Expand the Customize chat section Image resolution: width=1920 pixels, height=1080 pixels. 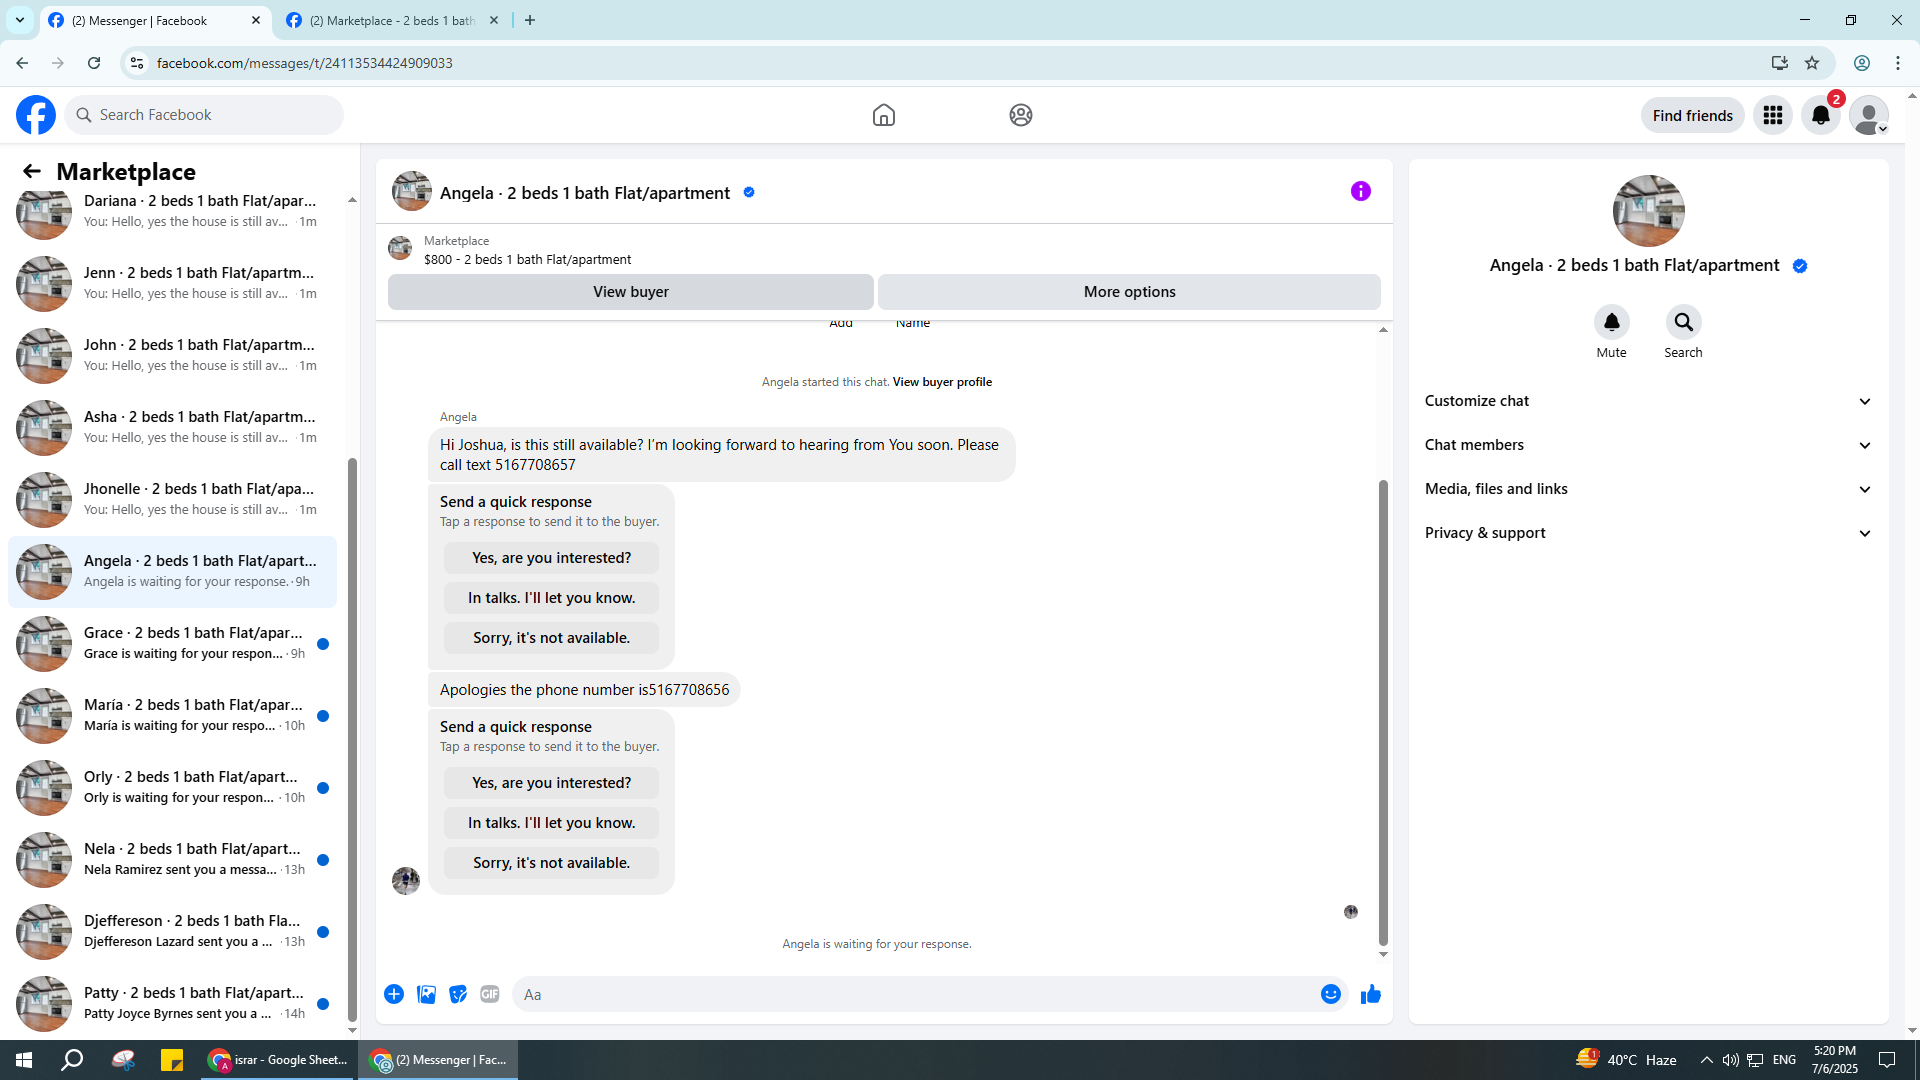pos(1648,401)
